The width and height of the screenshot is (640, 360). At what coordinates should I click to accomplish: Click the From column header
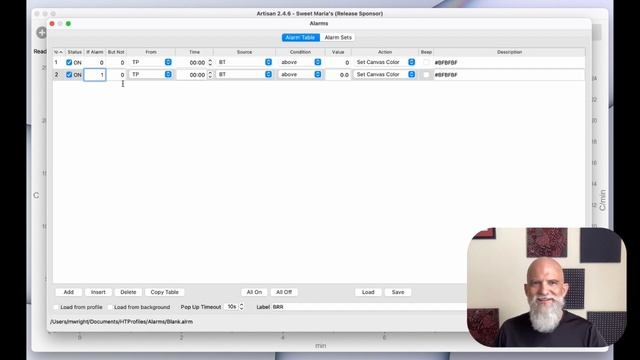coord(151,52)
